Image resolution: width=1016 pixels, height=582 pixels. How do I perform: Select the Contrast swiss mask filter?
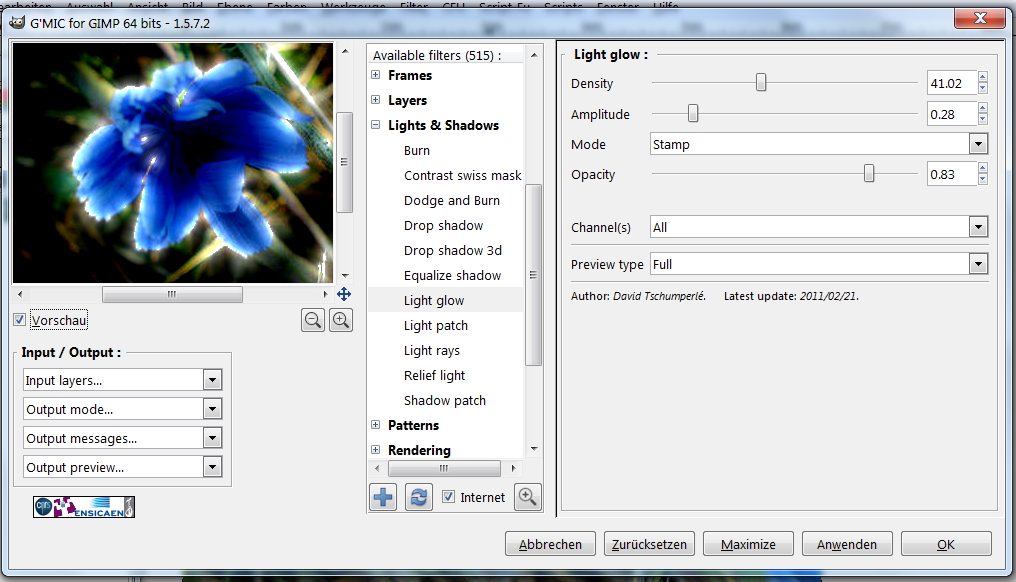[x=463, y=176]
